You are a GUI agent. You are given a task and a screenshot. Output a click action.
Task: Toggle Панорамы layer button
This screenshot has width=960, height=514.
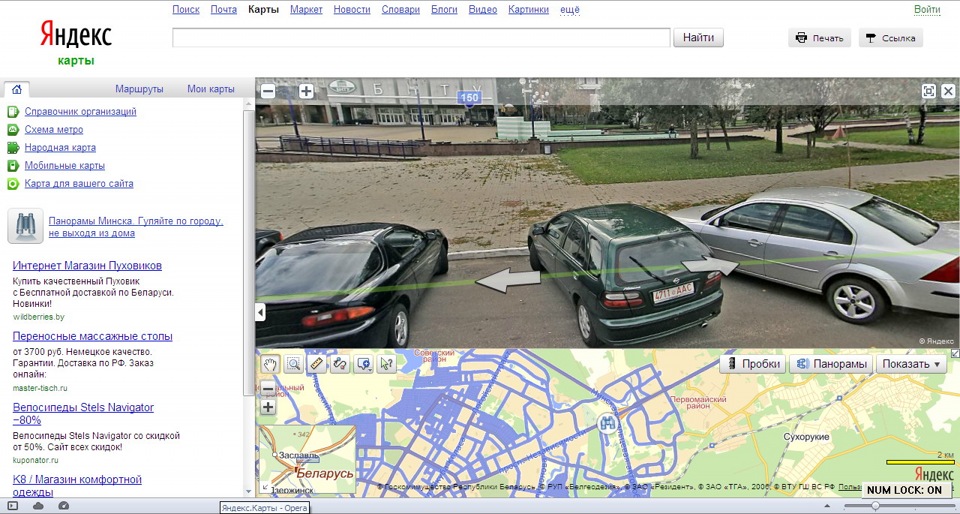(x=831, y=364)
